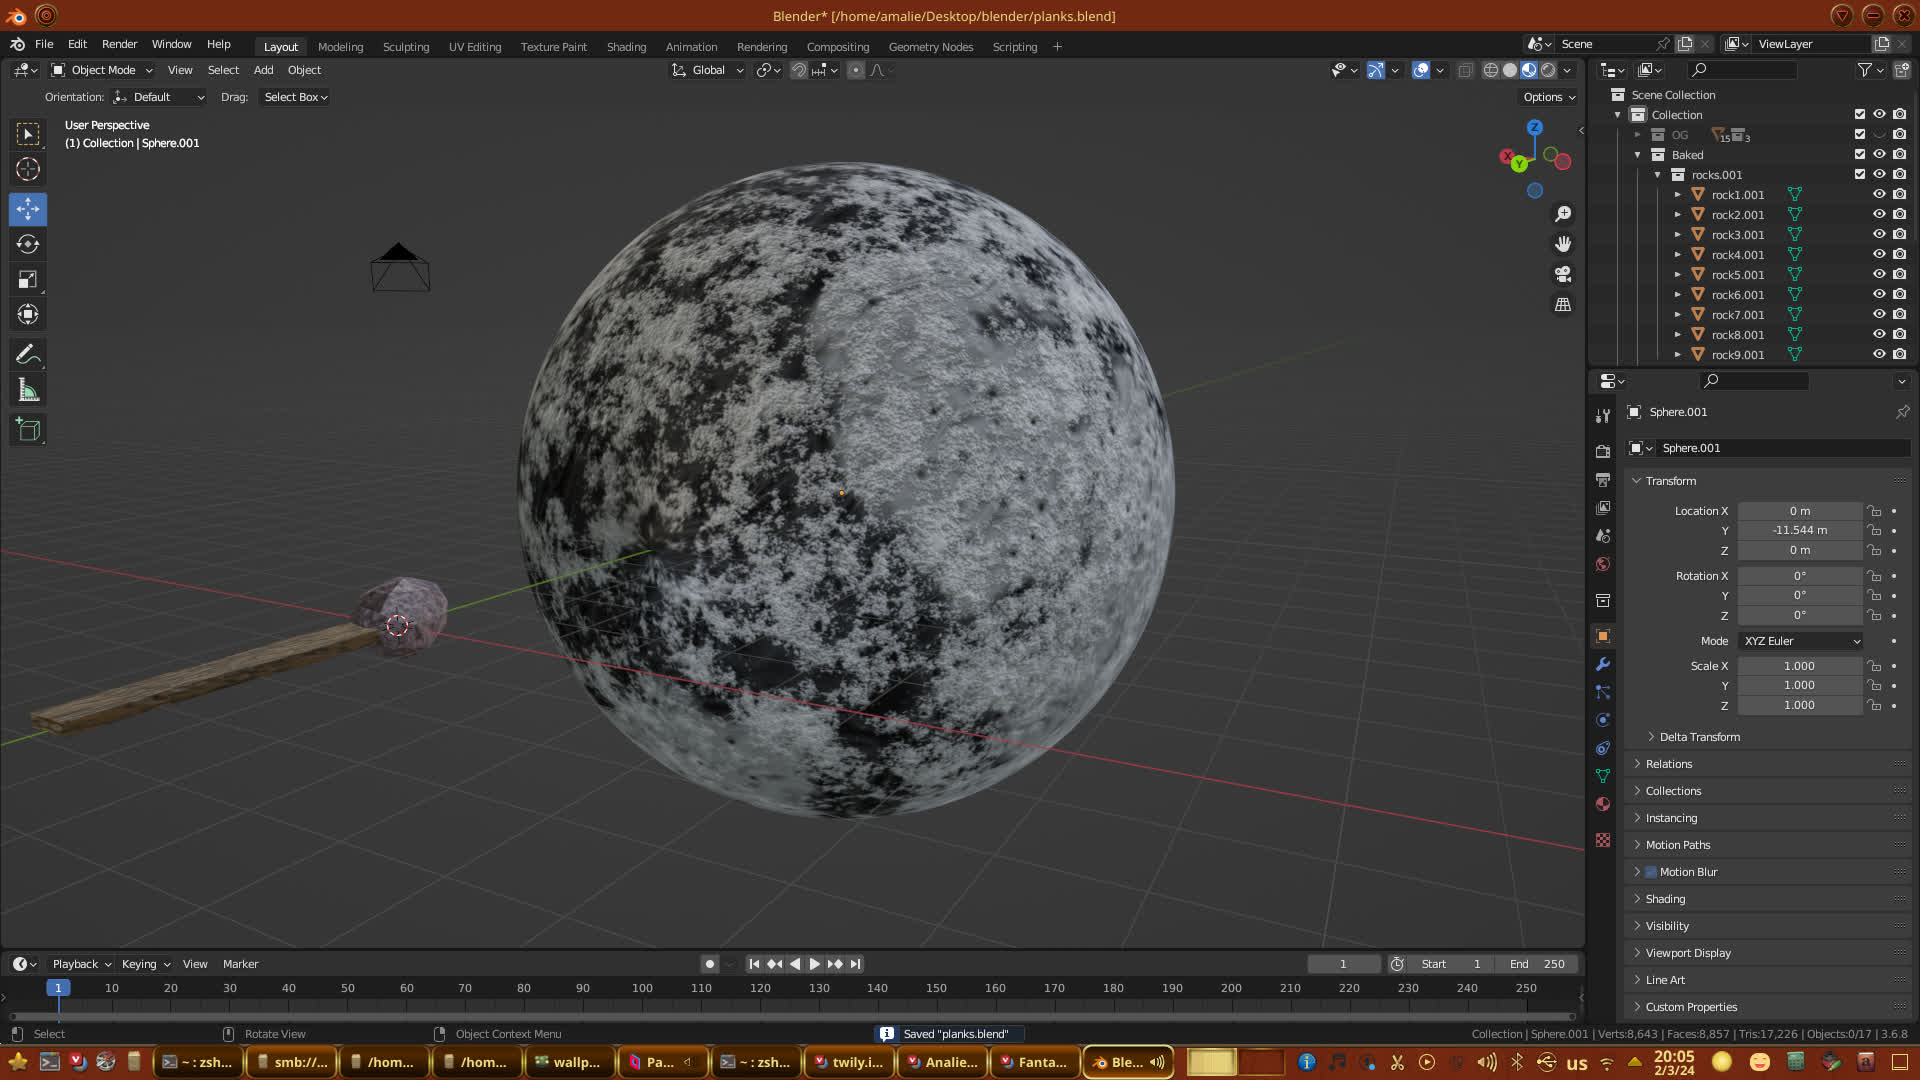The width and height of the screenshot is (1920, 1080).
Task: Enable the Motion Blur checkbox
Action: tap(1651, 872)
